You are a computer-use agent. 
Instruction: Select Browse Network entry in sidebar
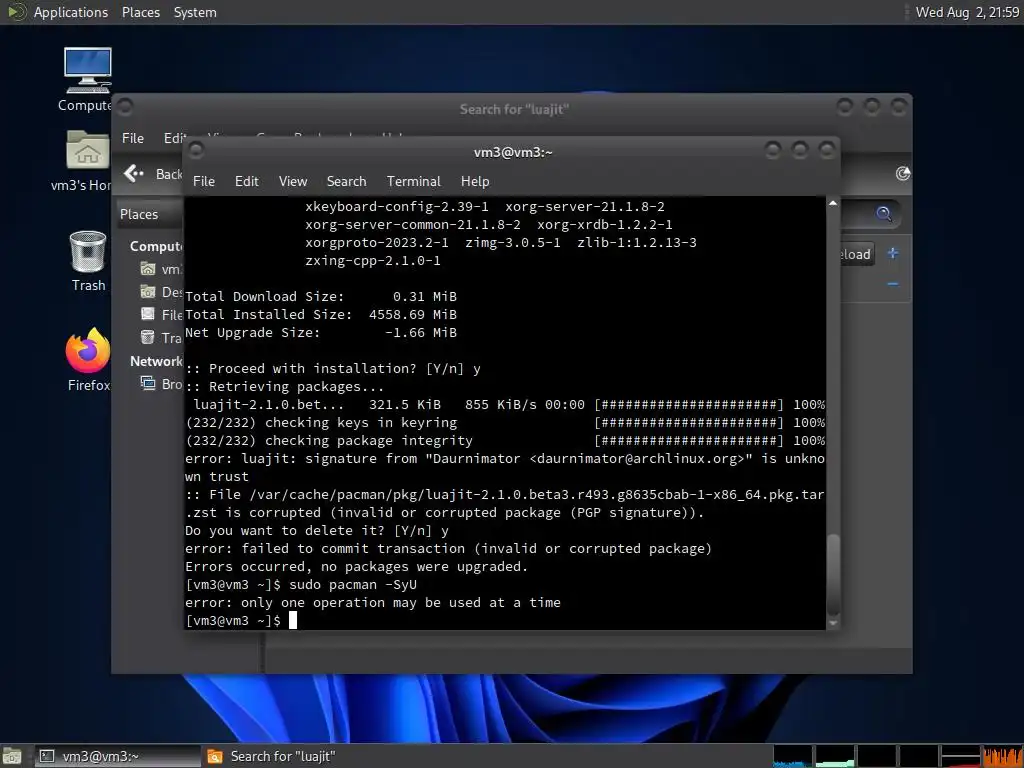[163, 383]
